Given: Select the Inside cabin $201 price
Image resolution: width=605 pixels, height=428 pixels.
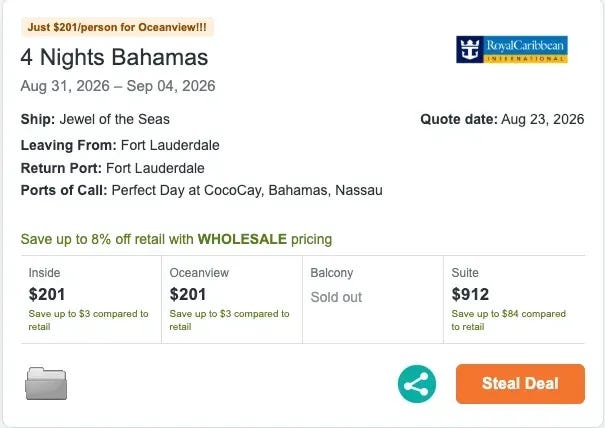Looking at the screenshot, I should [47, 294].
